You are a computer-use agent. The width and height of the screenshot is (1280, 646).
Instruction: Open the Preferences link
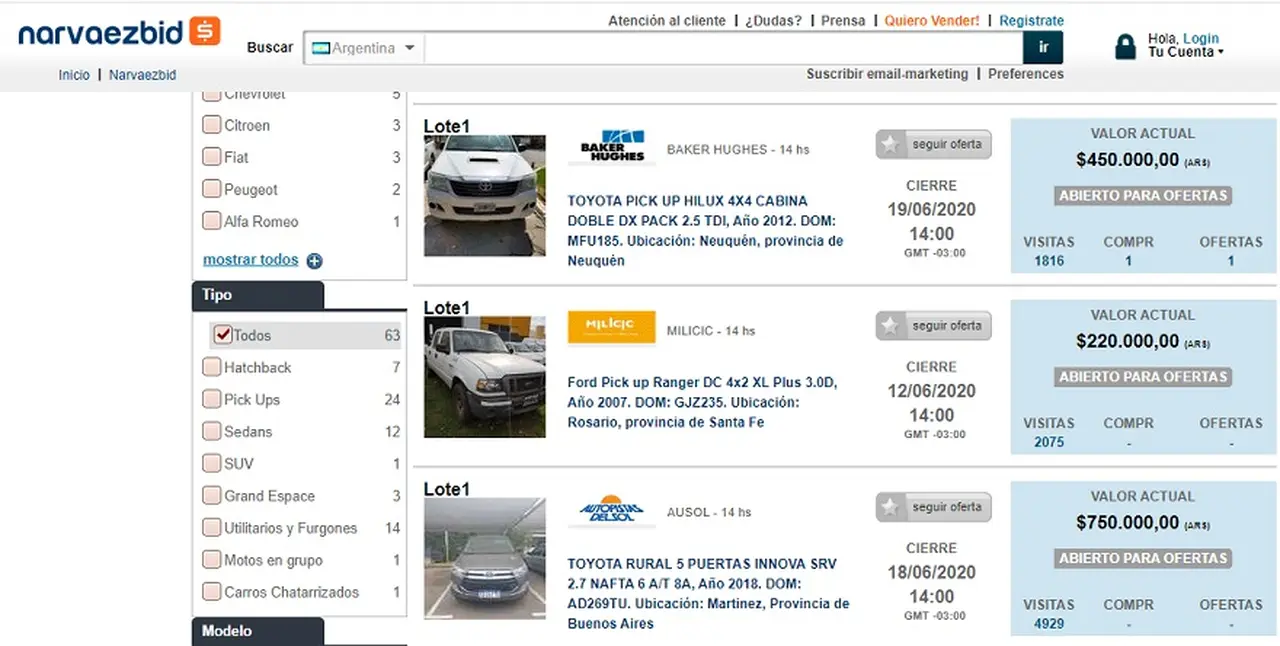[1026, 74]
